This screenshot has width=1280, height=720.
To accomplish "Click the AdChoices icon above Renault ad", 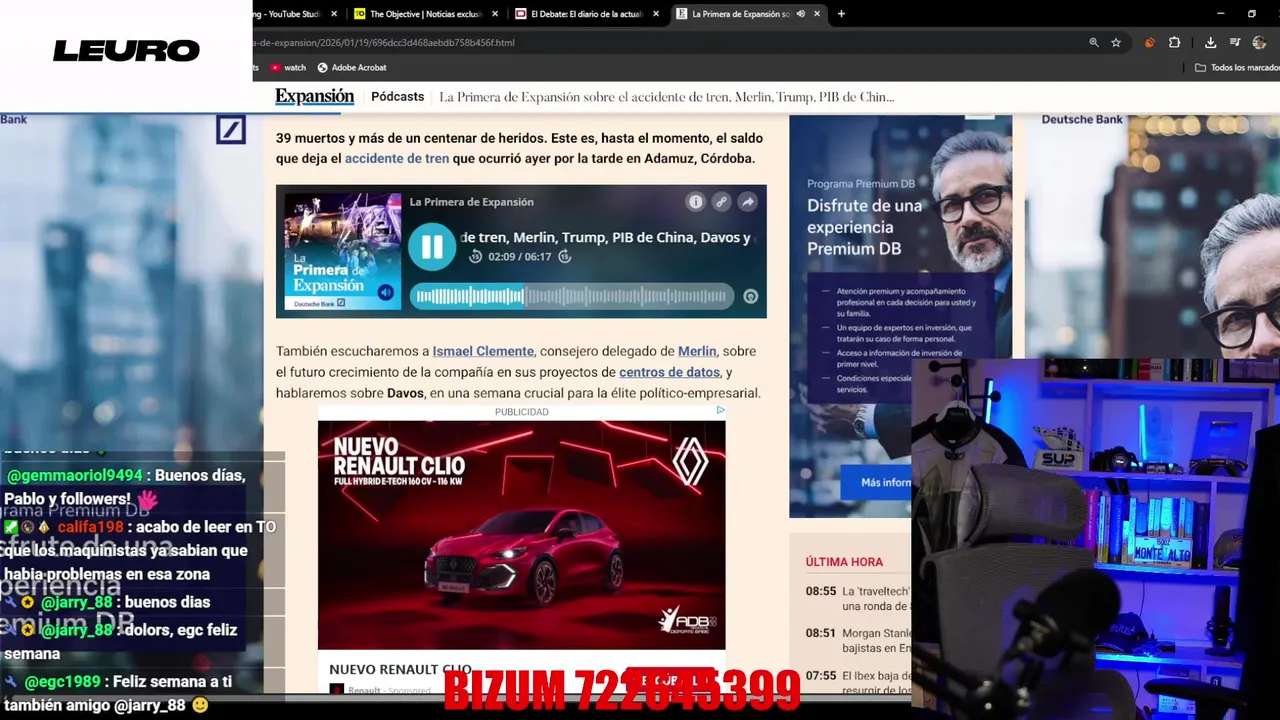I will pyautogui.click(x=720, y=411).
